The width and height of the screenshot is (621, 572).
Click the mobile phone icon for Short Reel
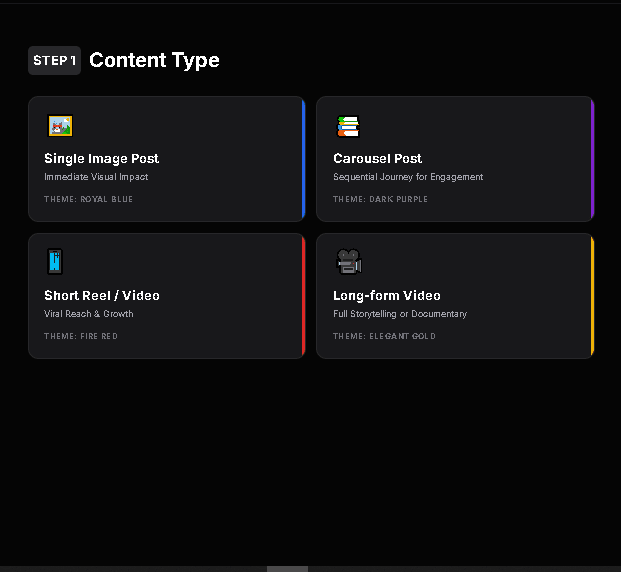click(x=55, y=262)
